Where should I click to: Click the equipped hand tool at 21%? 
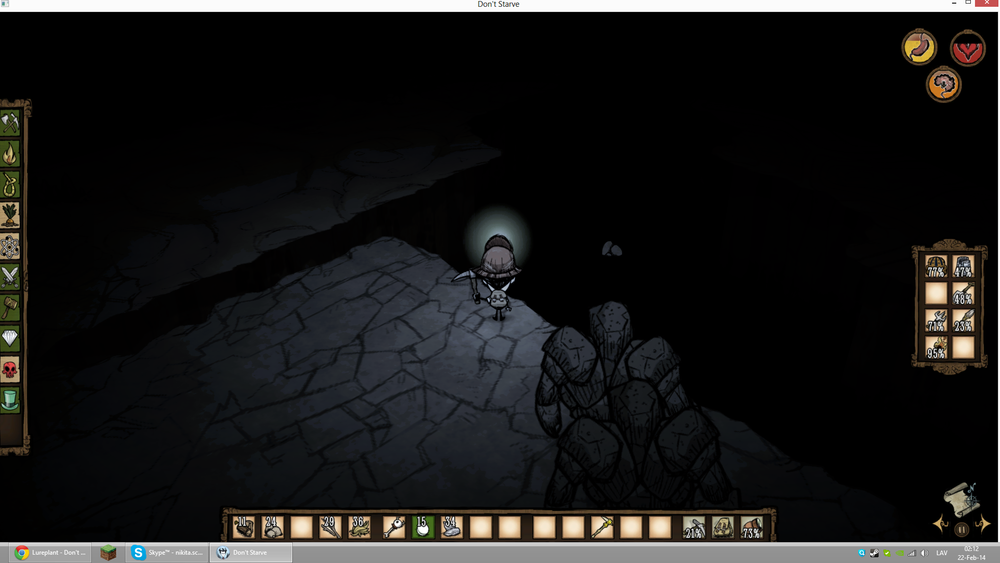tap(694, 528)
